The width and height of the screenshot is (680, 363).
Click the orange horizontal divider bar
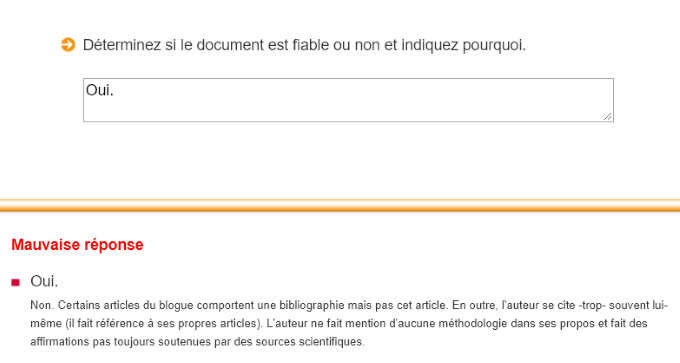tap(340, 205)
